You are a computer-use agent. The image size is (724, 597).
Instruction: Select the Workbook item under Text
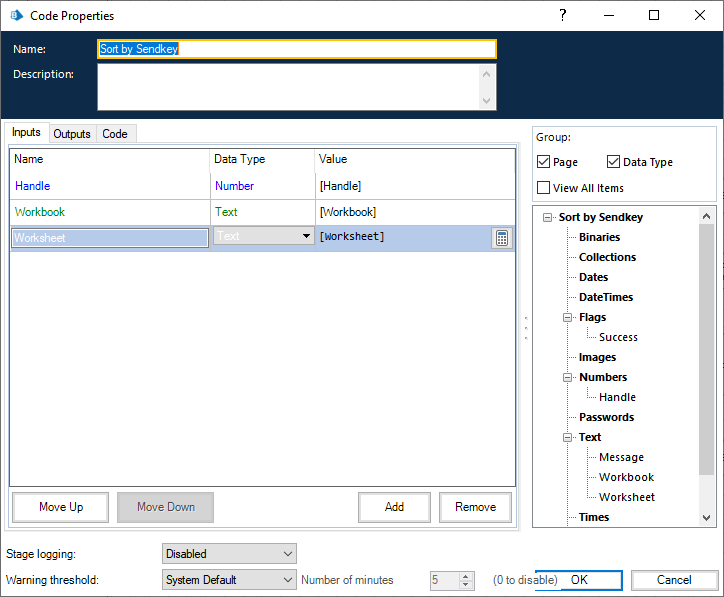[x=626, y=477]
